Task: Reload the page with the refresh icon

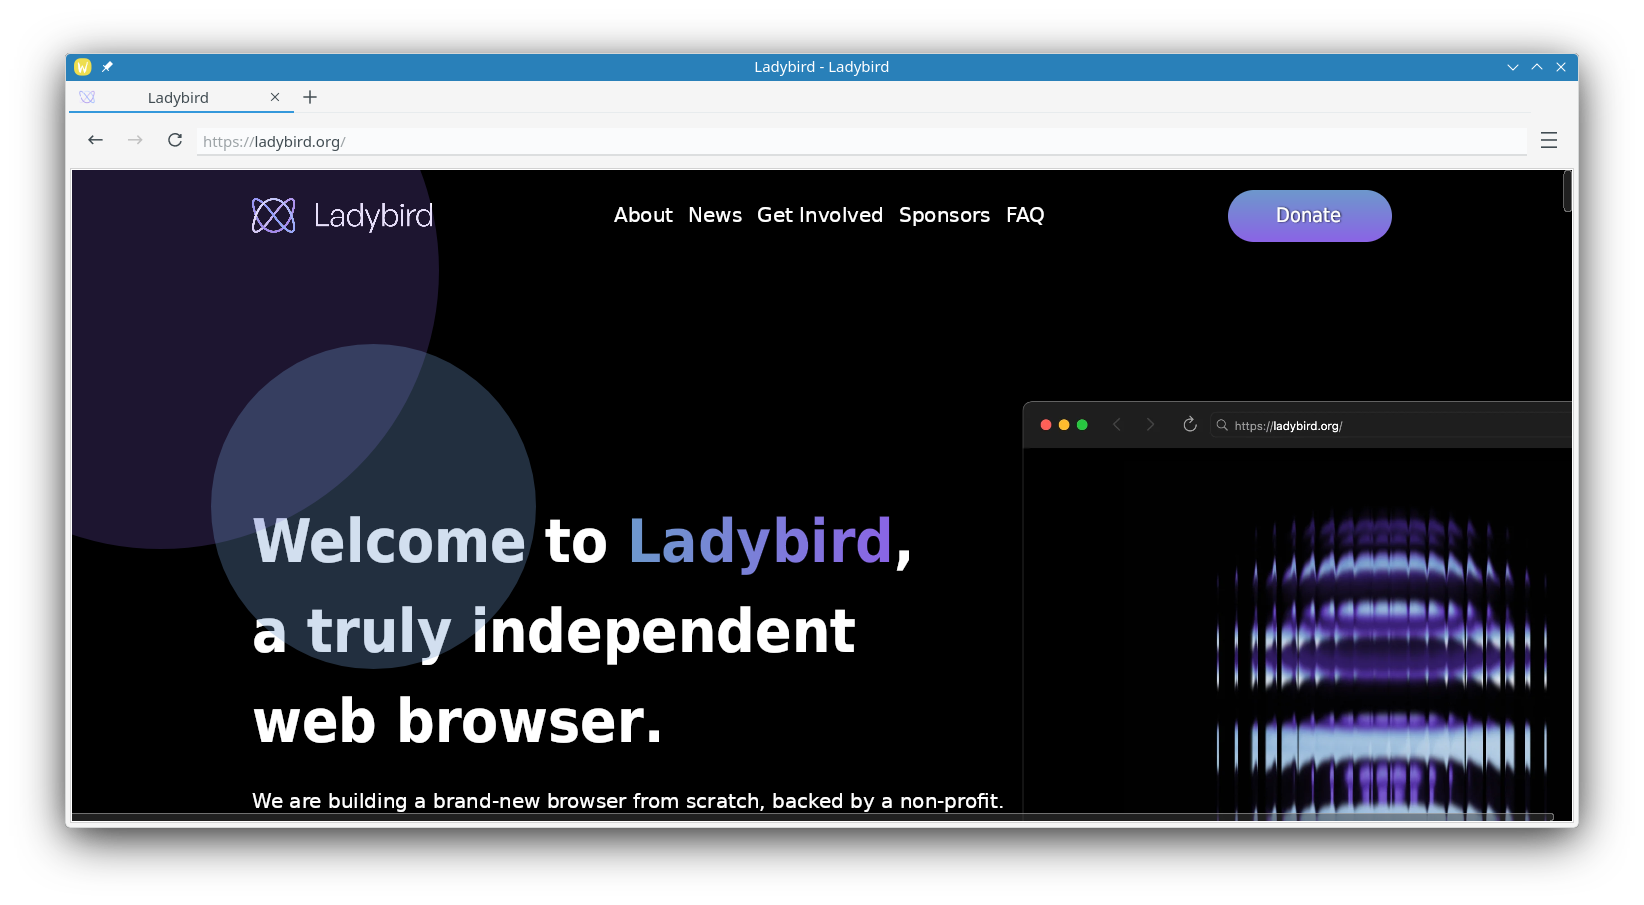Action: coord(175,140)
